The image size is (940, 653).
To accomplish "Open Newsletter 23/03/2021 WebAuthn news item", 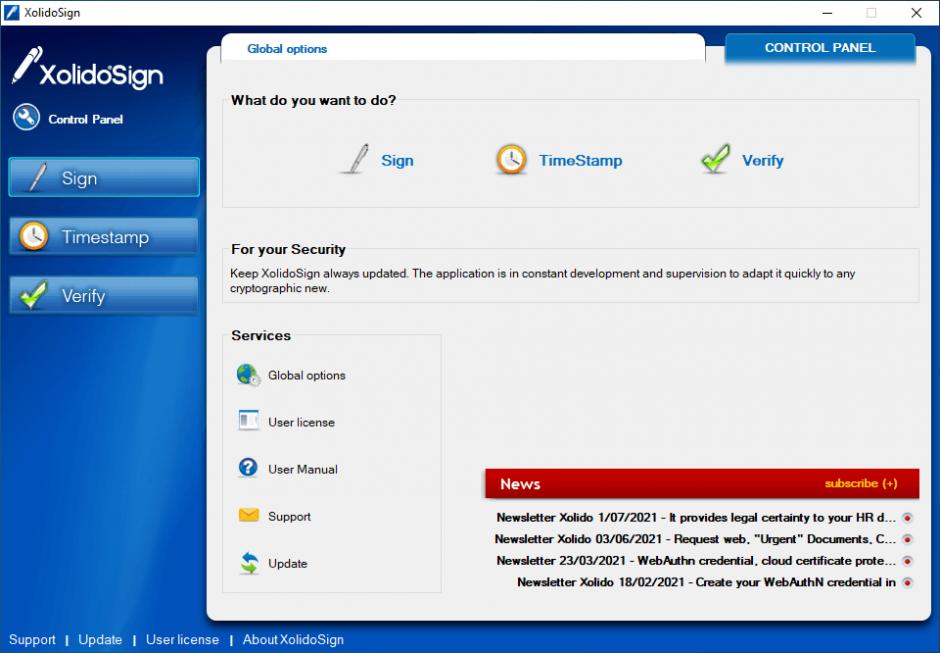I will (x=696, y=561).
